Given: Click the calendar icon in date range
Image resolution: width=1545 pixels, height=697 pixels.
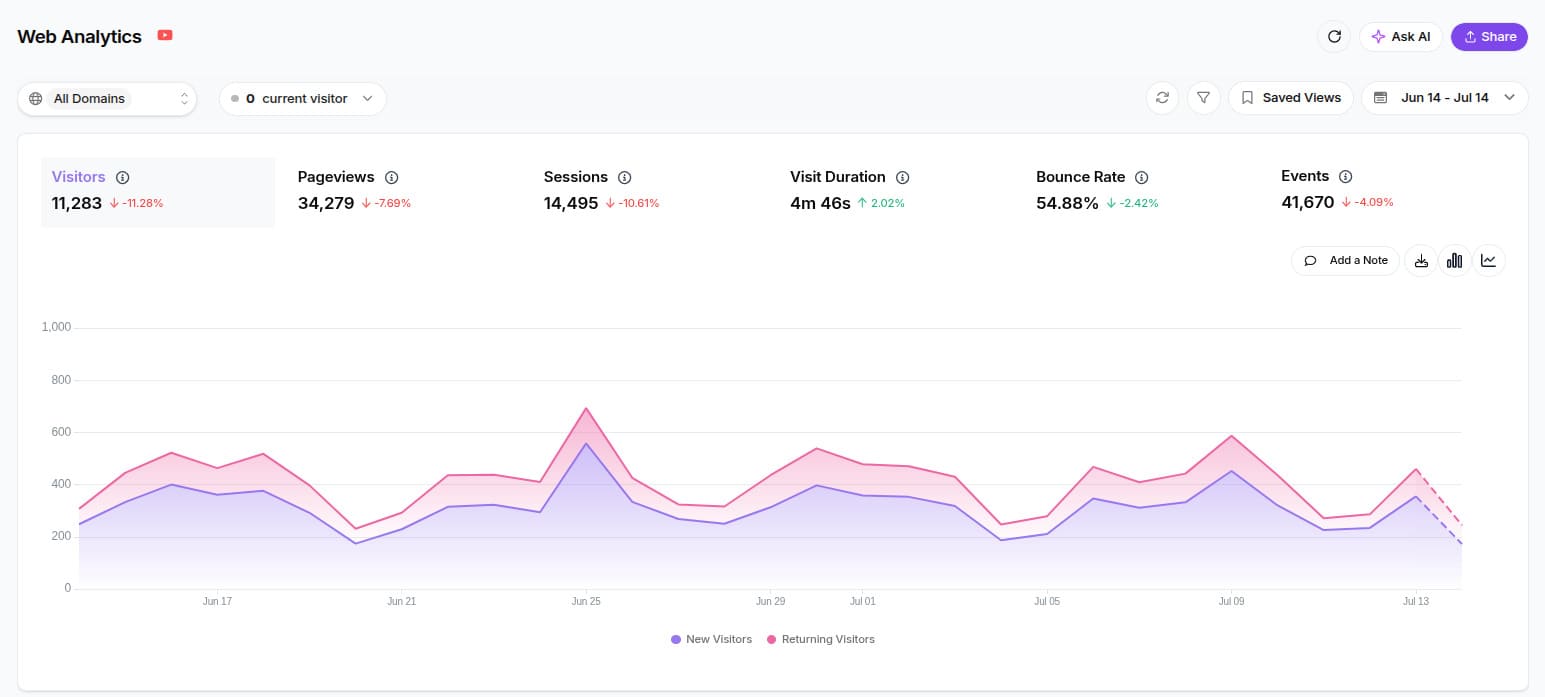Looking at the screenshot, I should pyautogui.click(x=1381, y=98).
